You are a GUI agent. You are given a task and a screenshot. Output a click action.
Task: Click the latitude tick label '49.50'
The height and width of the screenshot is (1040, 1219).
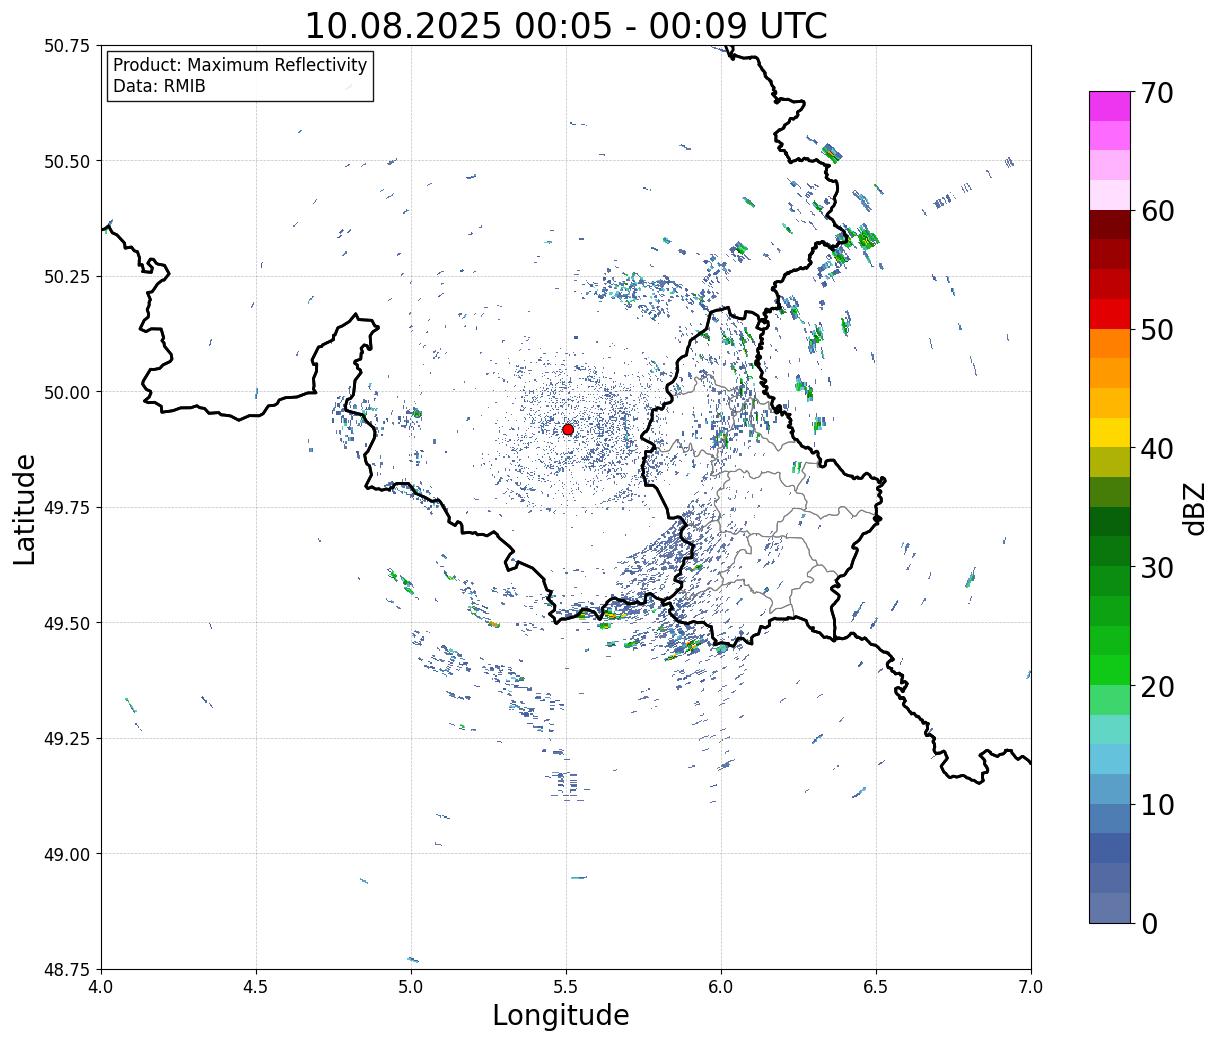coord(67,623)
